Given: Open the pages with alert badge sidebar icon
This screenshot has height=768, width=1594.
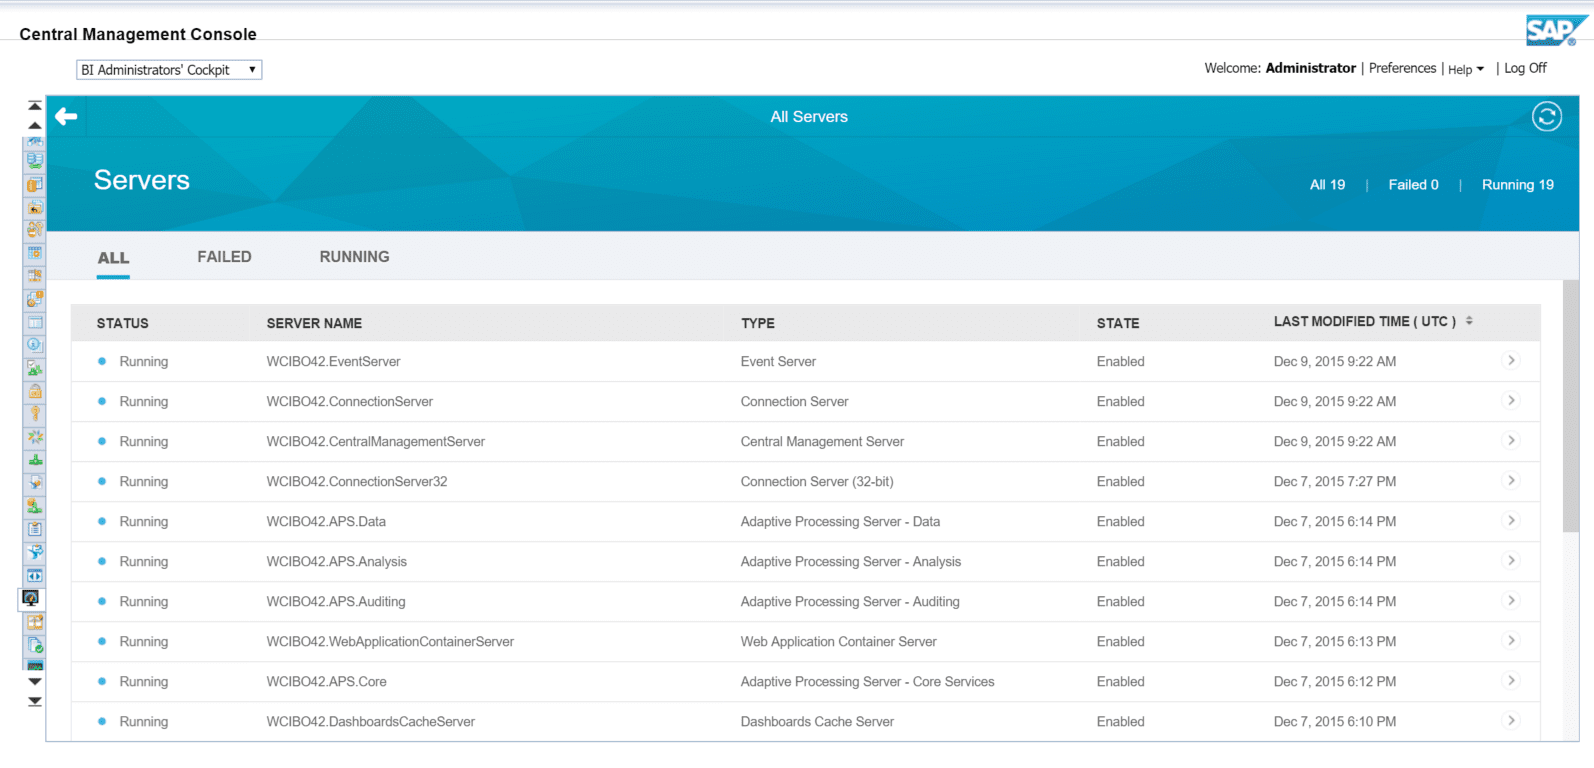Looking at the screenshot, I should coord(35,299).
